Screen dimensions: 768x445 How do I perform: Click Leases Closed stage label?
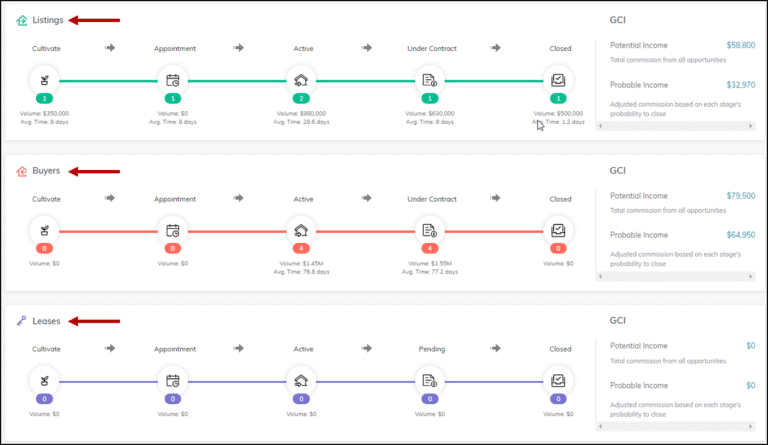tap(560, 349)
